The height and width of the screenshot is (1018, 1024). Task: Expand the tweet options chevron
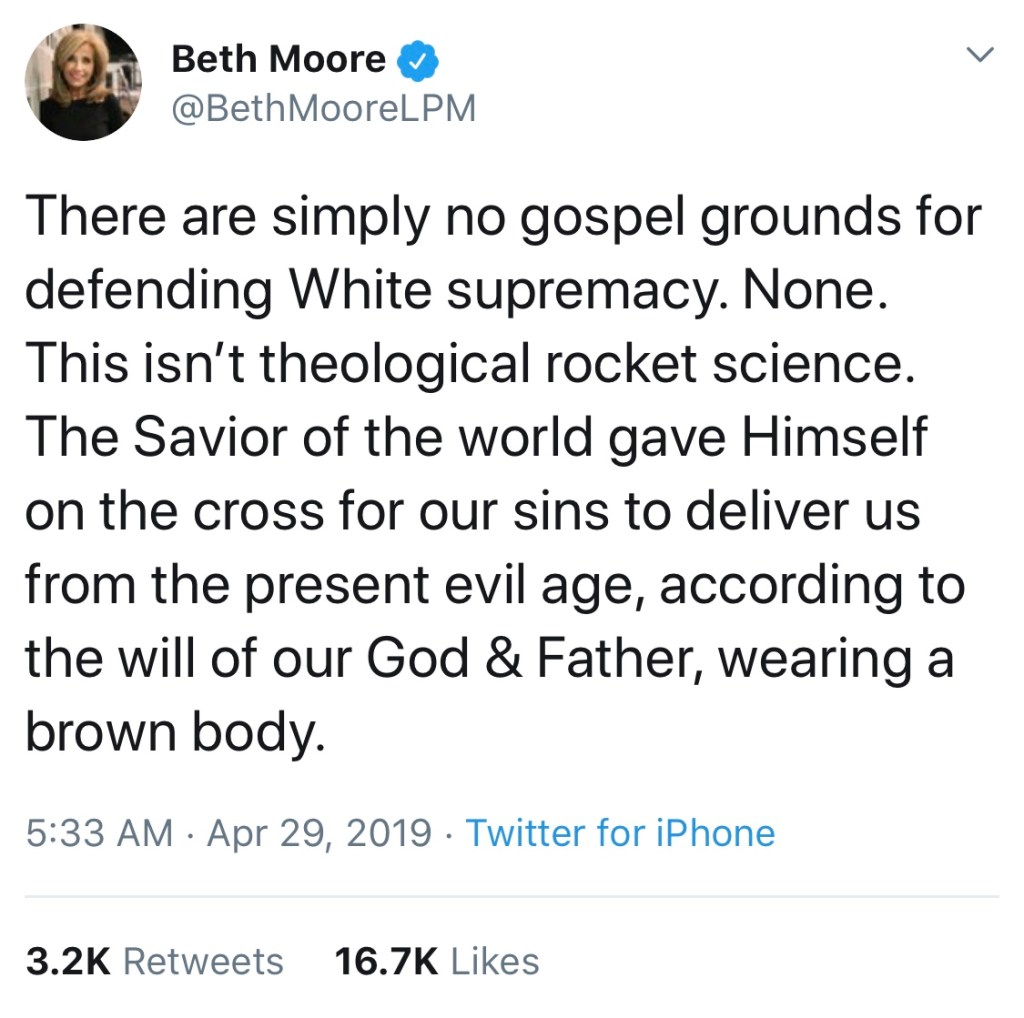(982, 56)
